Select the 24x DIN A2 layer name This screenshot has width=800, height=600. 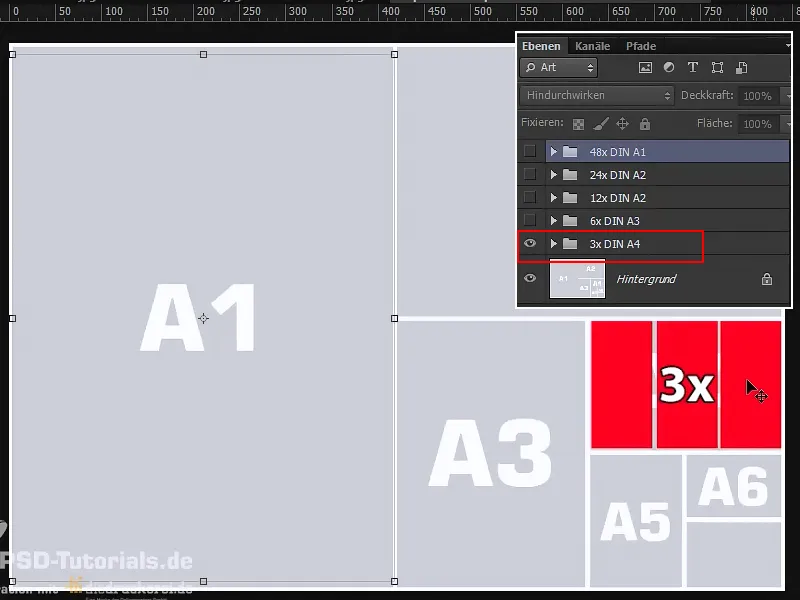[617, 175]
